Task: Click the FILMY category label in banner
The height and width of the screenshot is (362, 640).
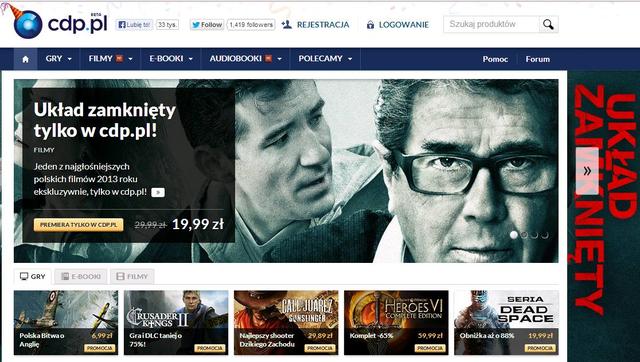Action: coord(44,150)
